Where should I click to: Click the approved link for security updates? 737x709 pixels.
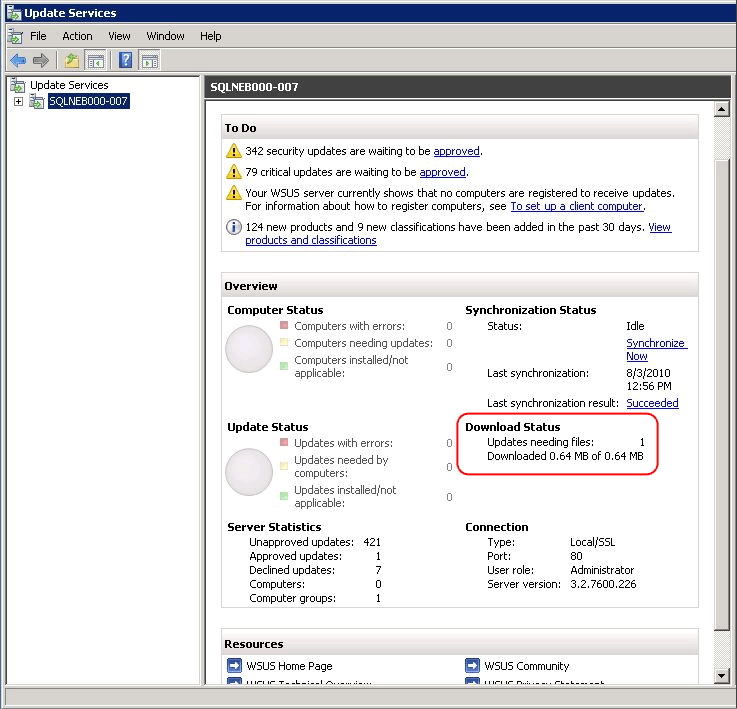(x=456, y=151)
